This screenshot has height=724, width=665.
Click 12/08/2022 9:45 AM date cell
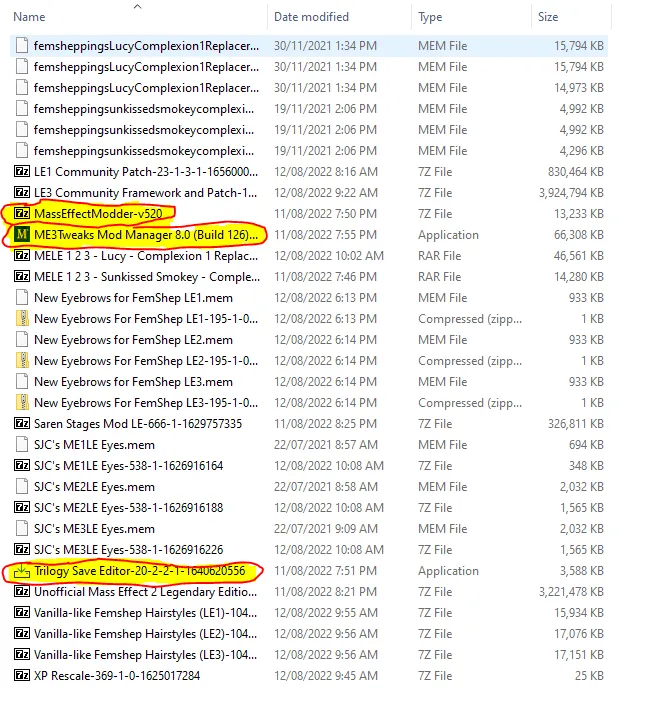(326, 676)
